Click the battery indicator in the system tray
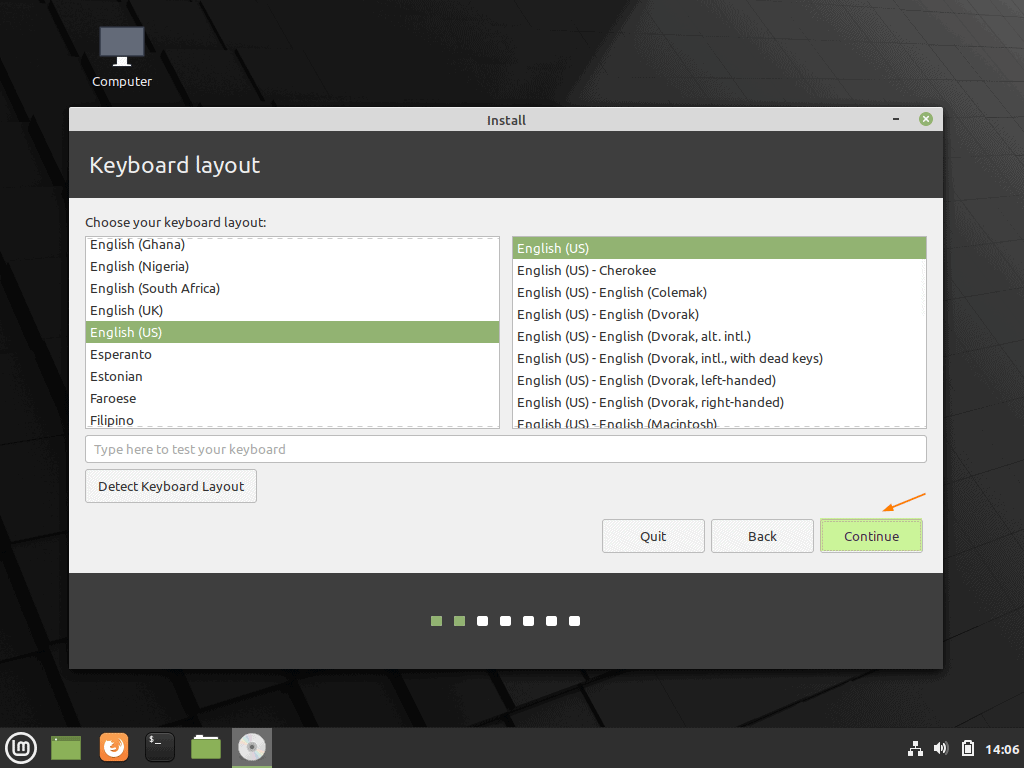This screenshot has height=768, width=1024. click(967, 748)
